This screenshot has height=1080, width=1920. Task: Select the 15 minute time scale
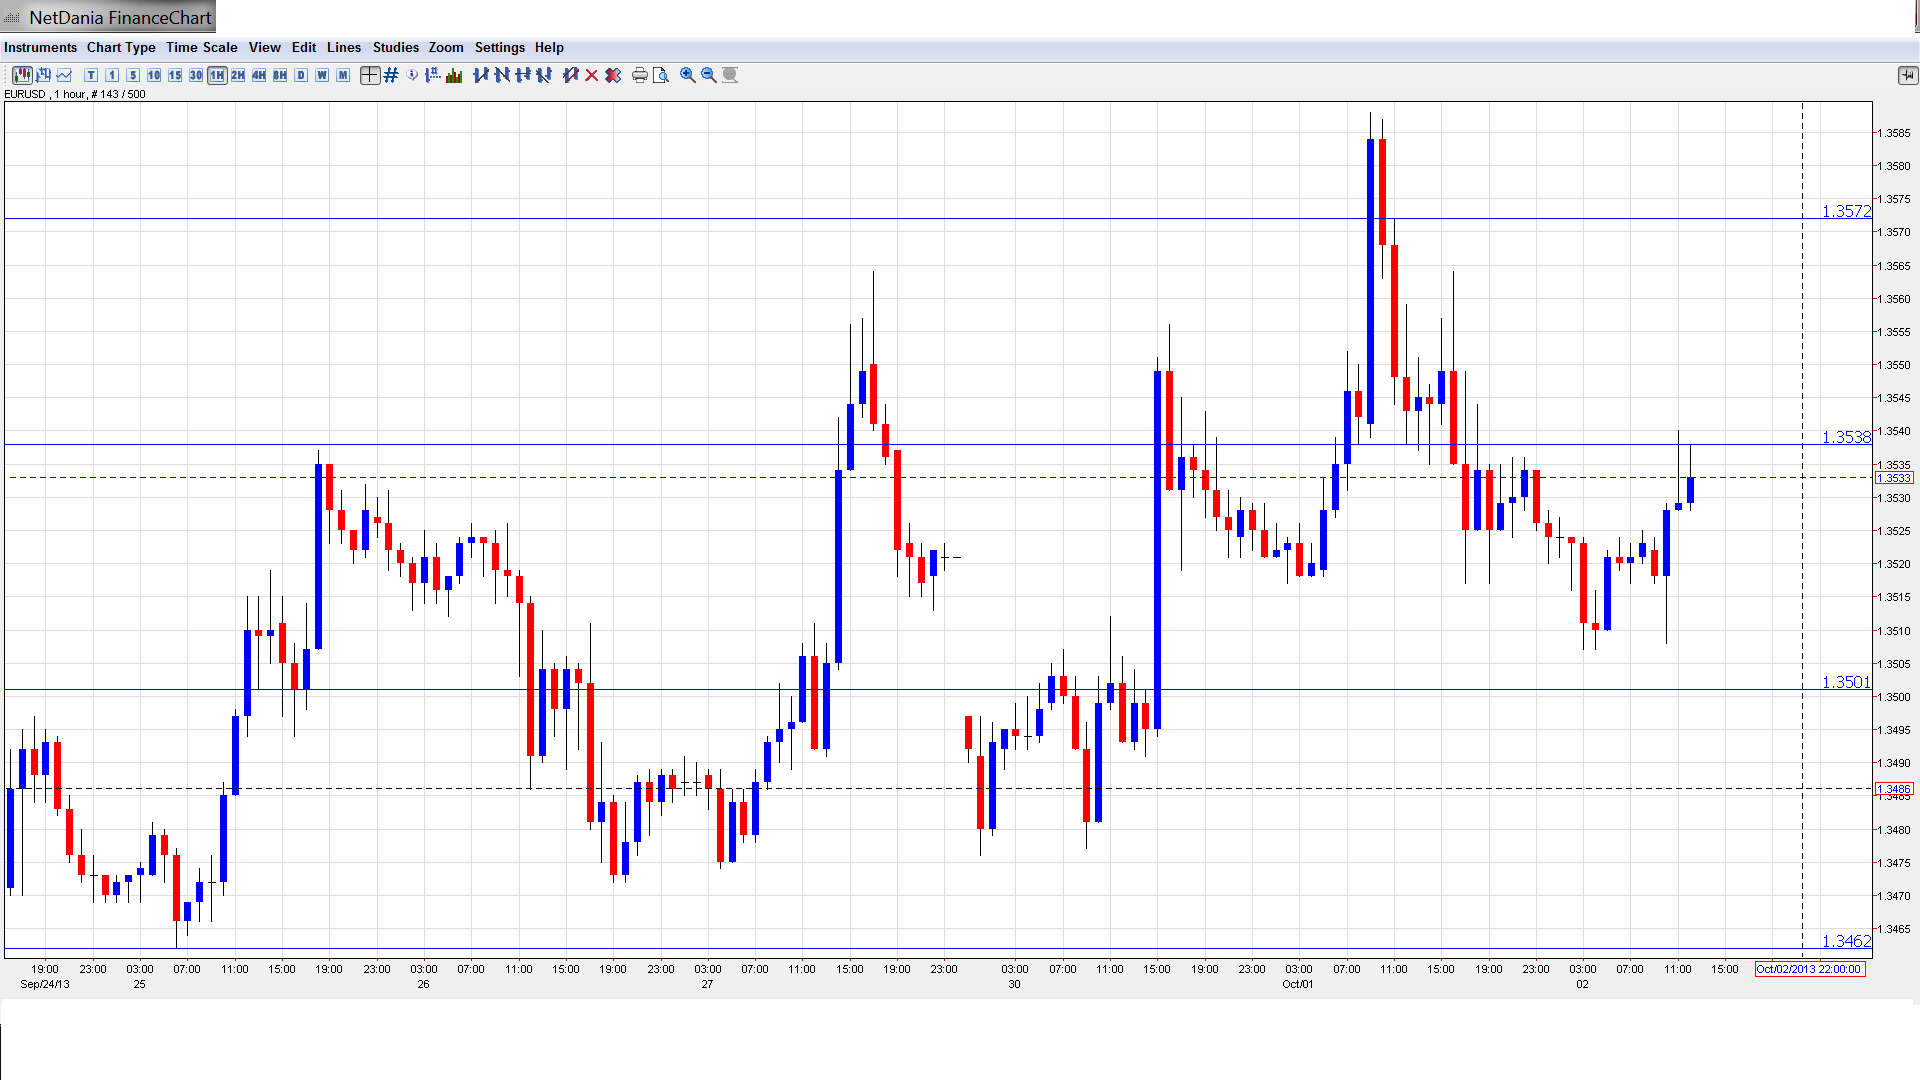pyautogui.click(x=175, y=75)
